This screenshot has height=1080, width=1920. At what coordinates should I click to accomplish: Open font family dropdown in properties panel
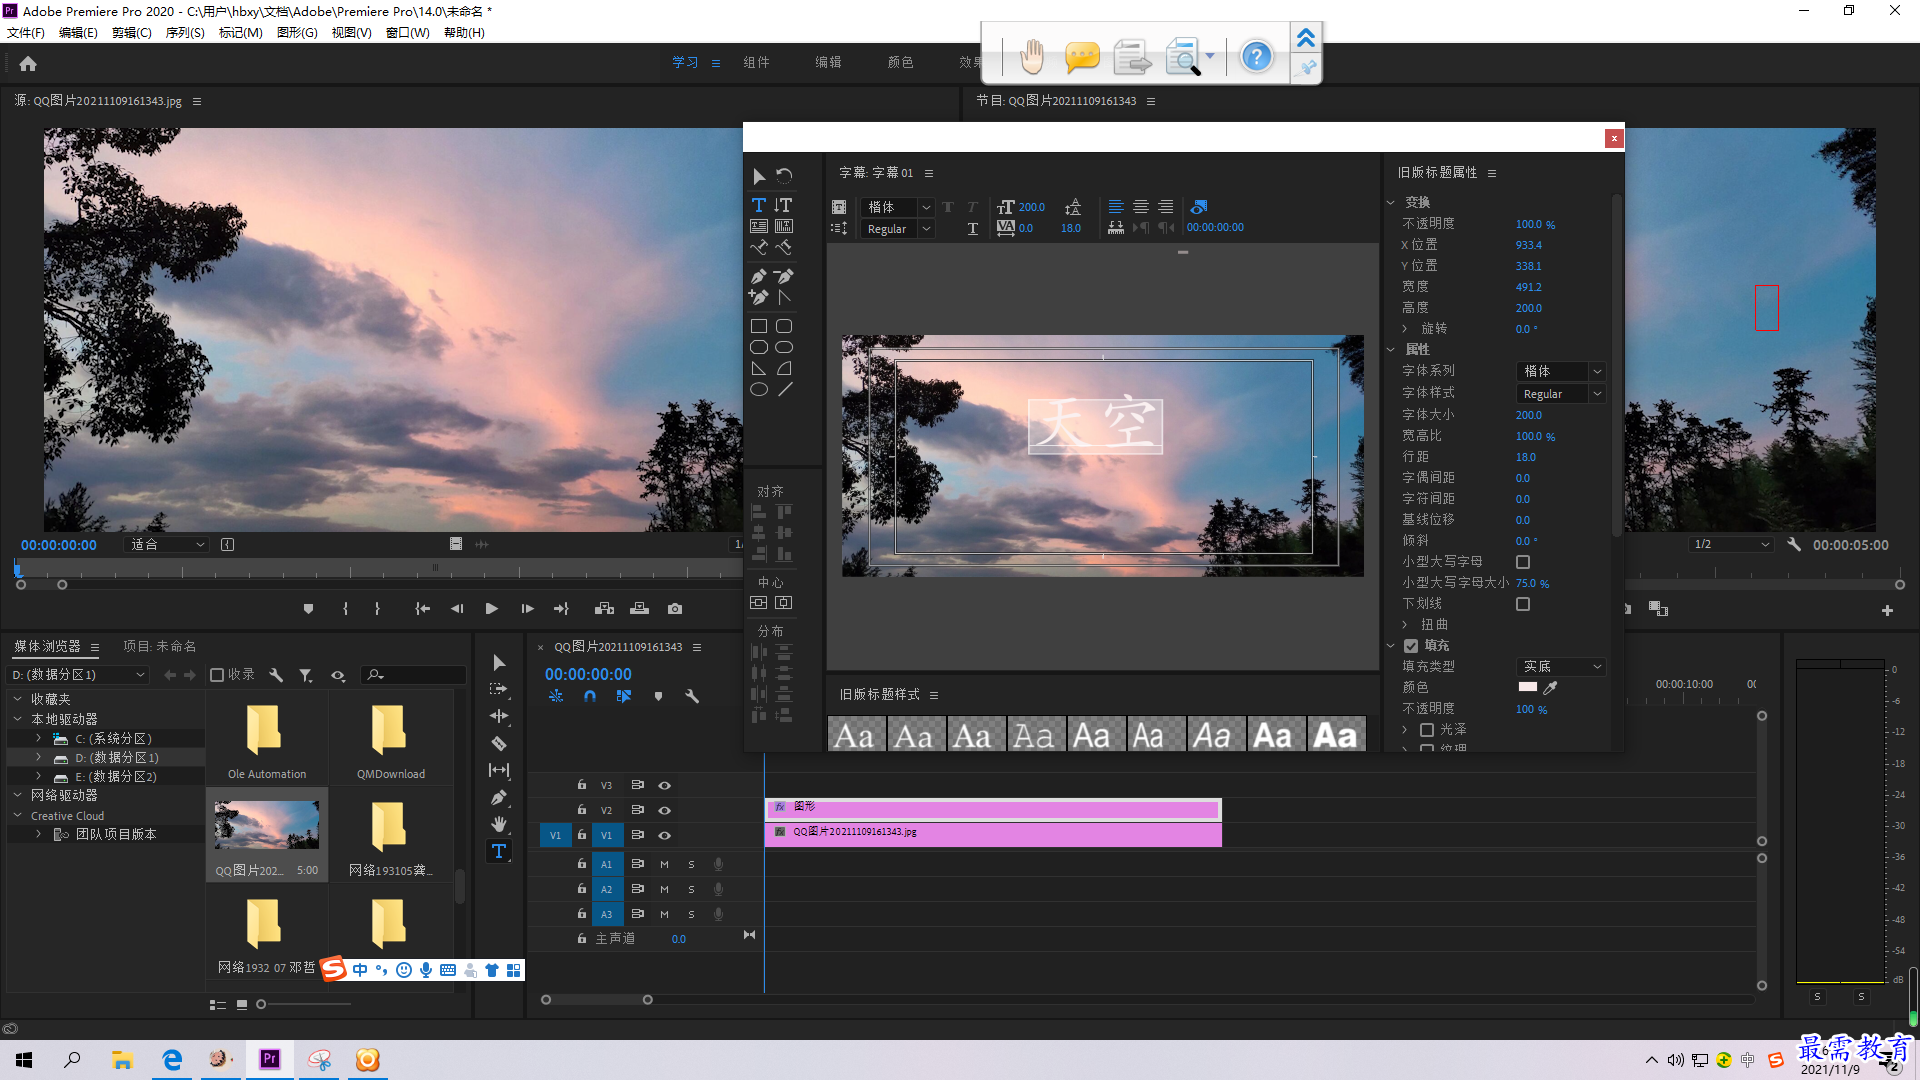click(1561, 371)
